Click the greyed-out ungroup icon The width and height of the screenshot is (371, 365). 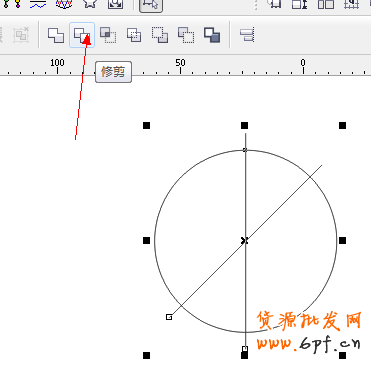point(21,35)
